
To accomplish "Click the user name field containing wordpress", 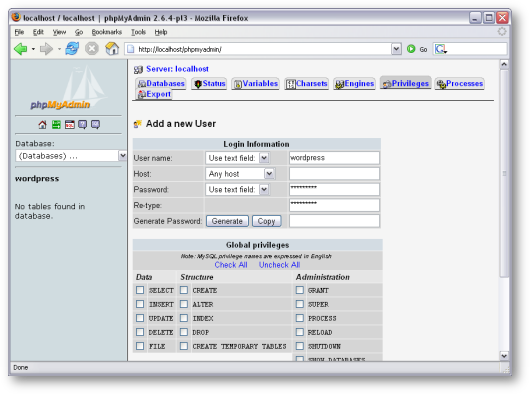I will (x=334, y=158).
